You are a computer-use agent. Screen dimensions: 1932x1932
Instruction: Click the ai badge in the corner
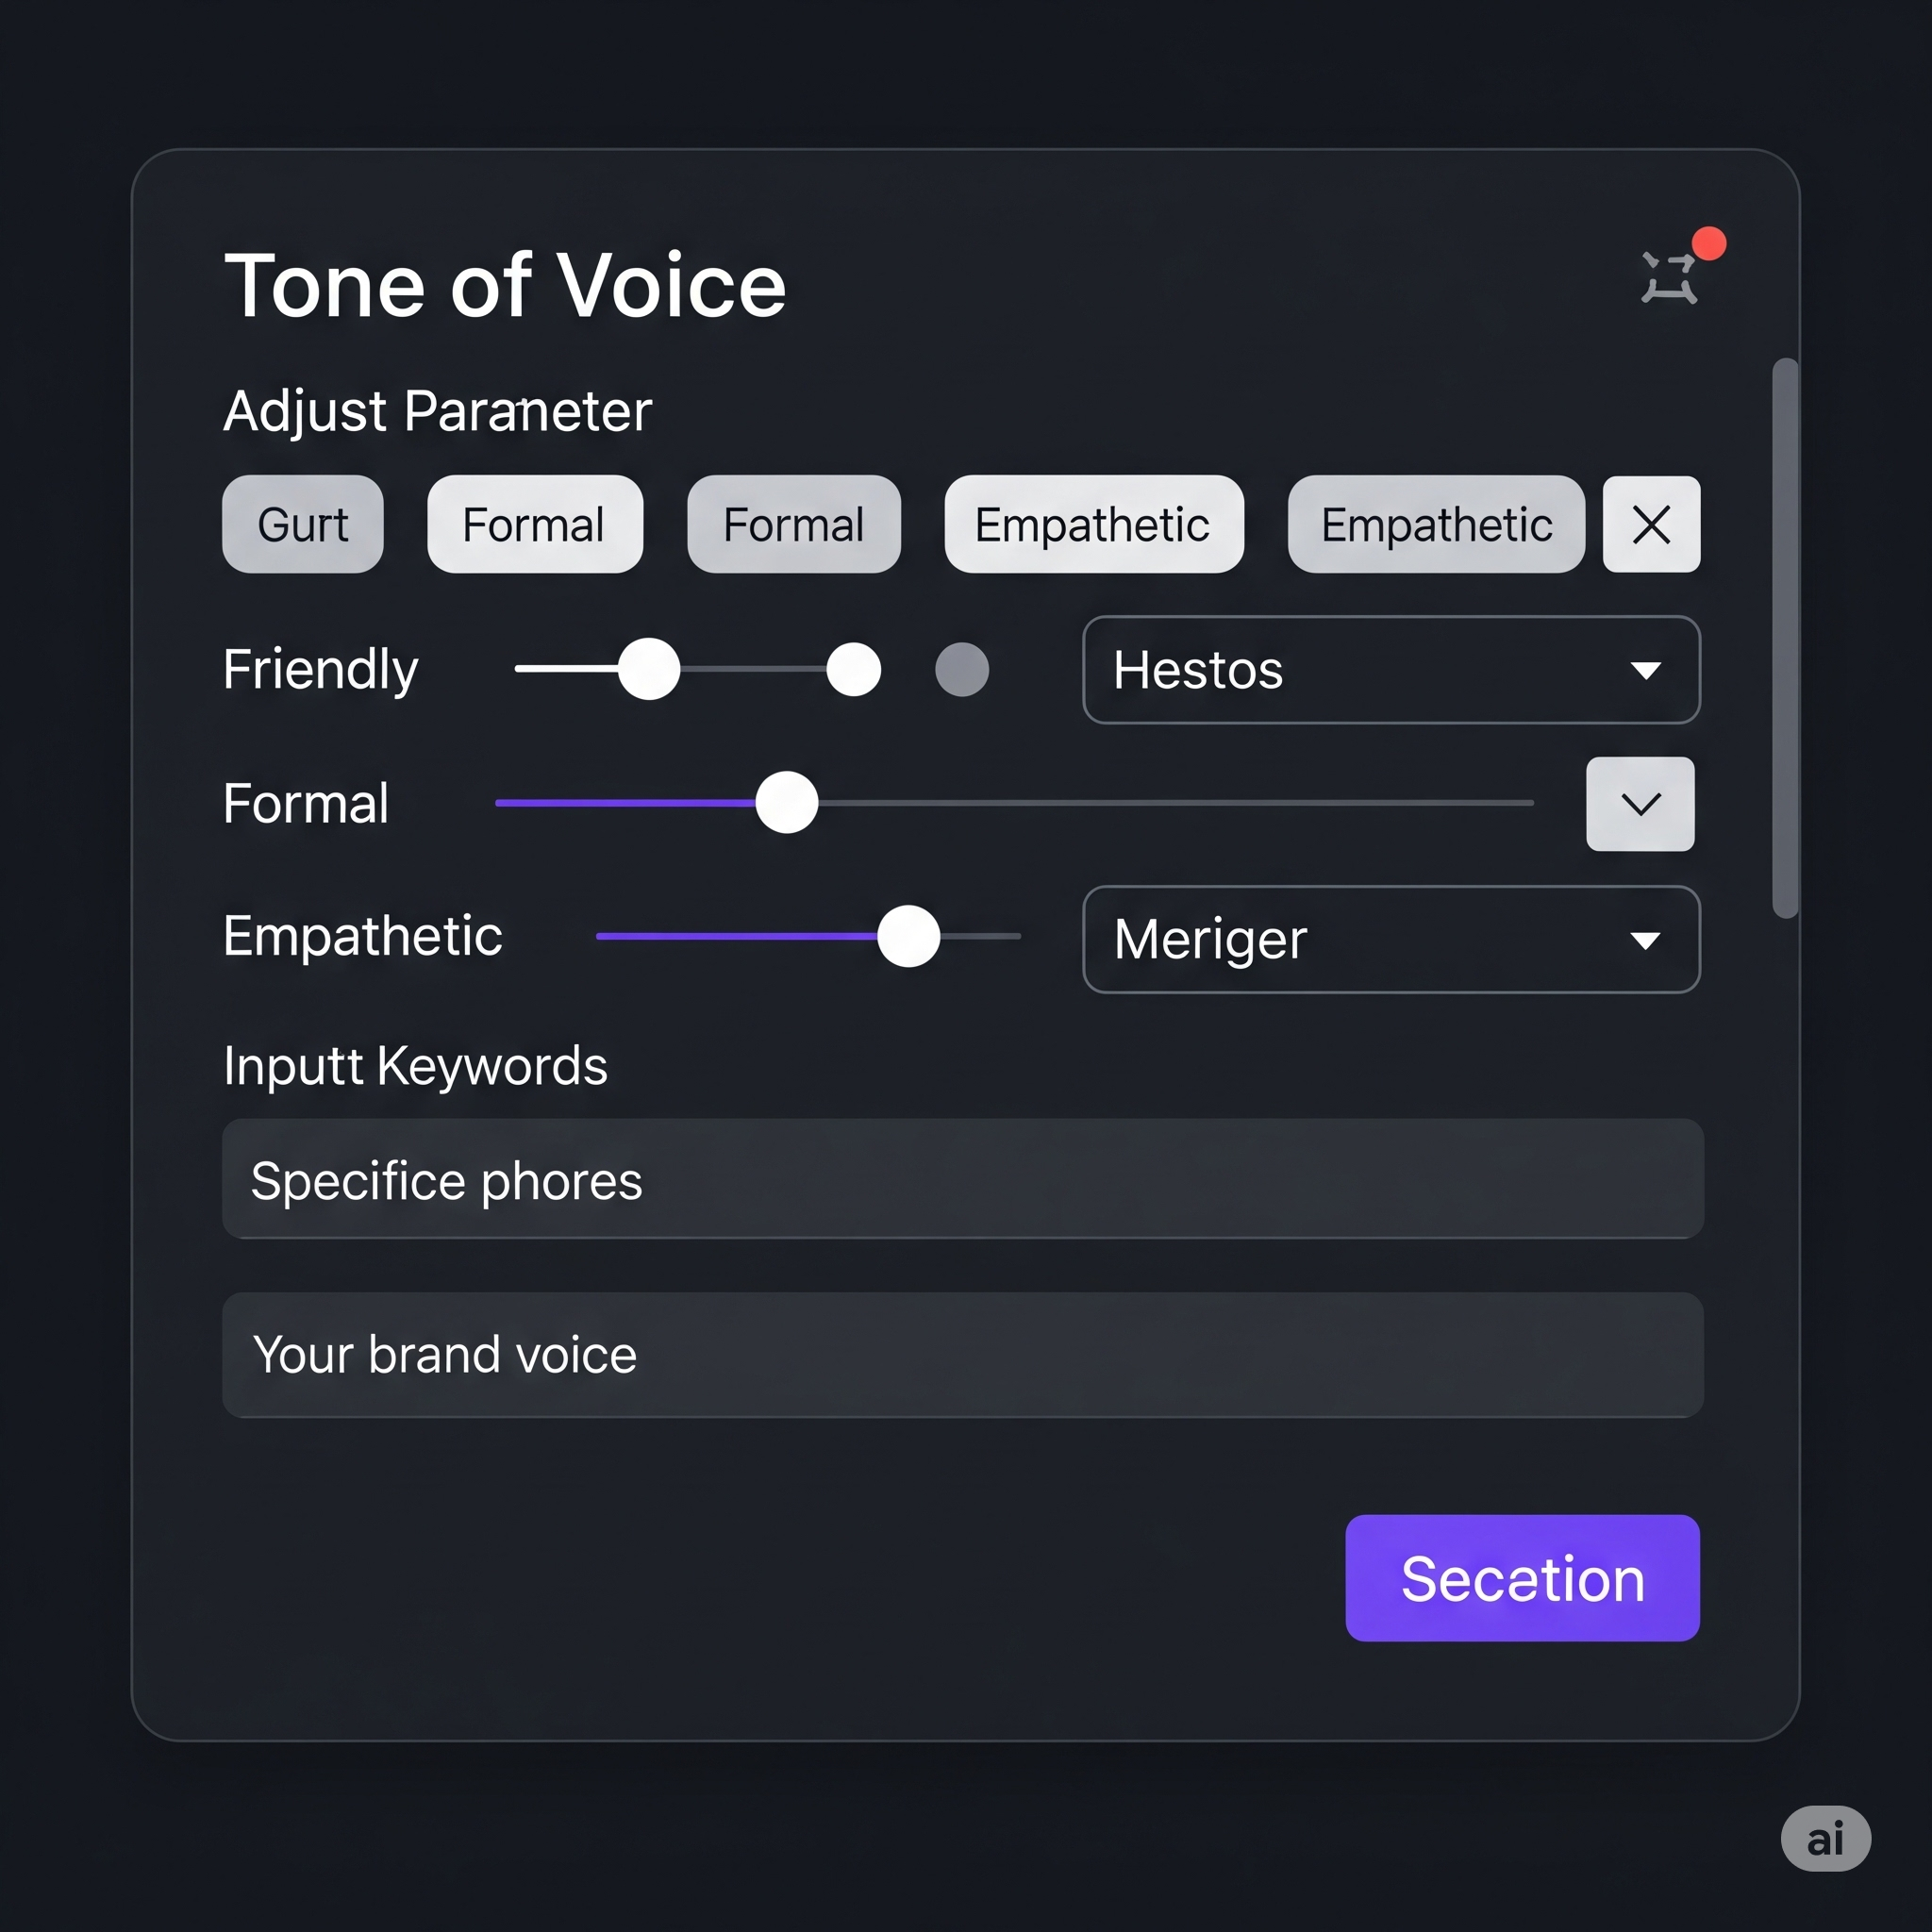pos(1825,1838)
